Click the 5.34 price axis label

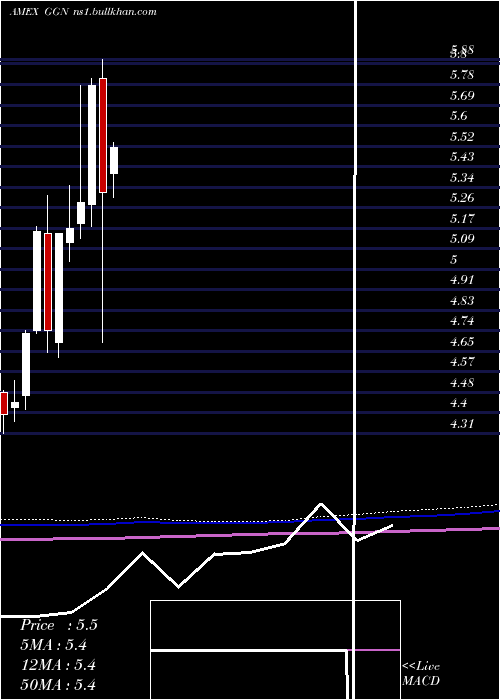(462, 178)
